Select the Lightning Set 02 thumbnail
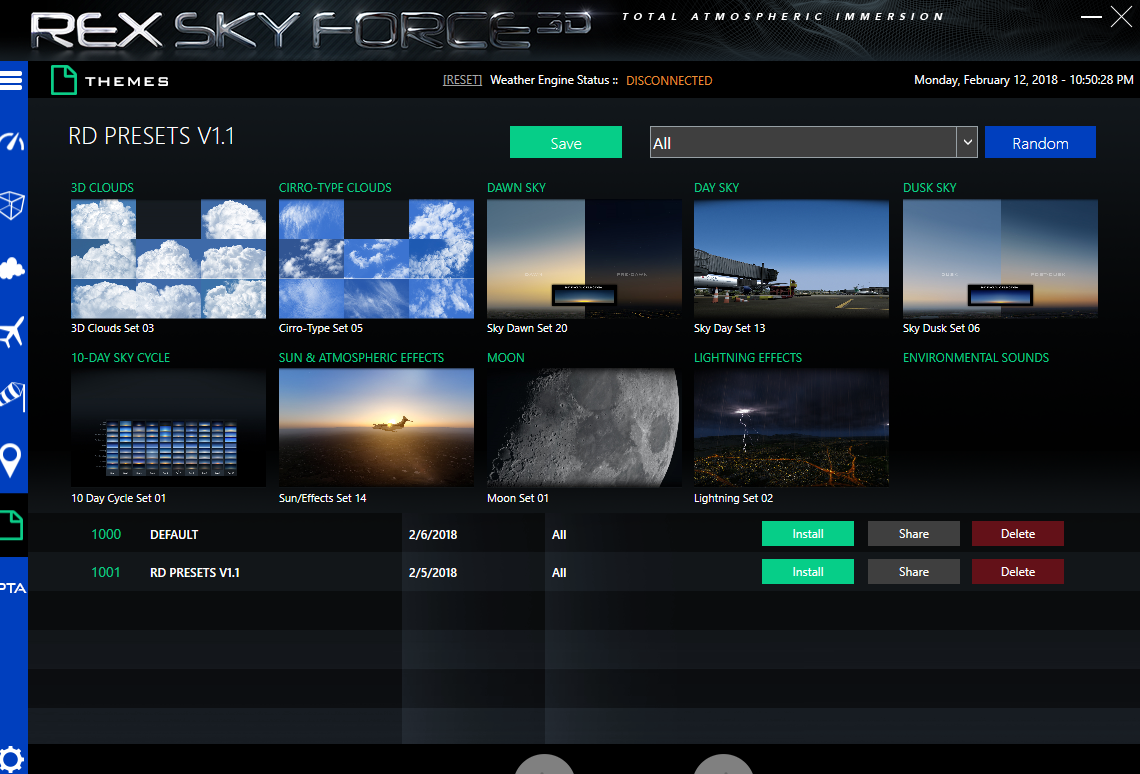Image resolution: width=1140 pixels, height=774 pixels. coord(791,428)
